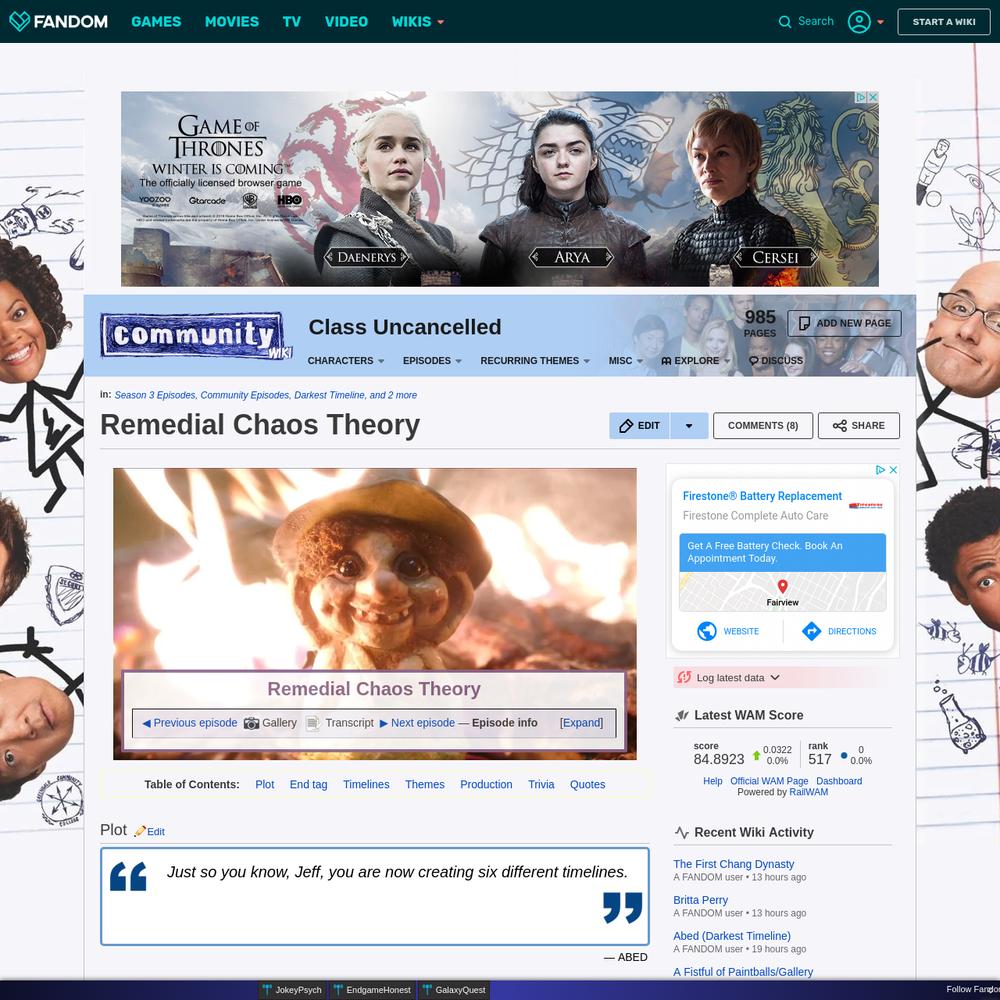The height and width of the screenshot is (1000, 1000).
Task: Expand the Log latest data dropdown
Action: coord(775,677)
